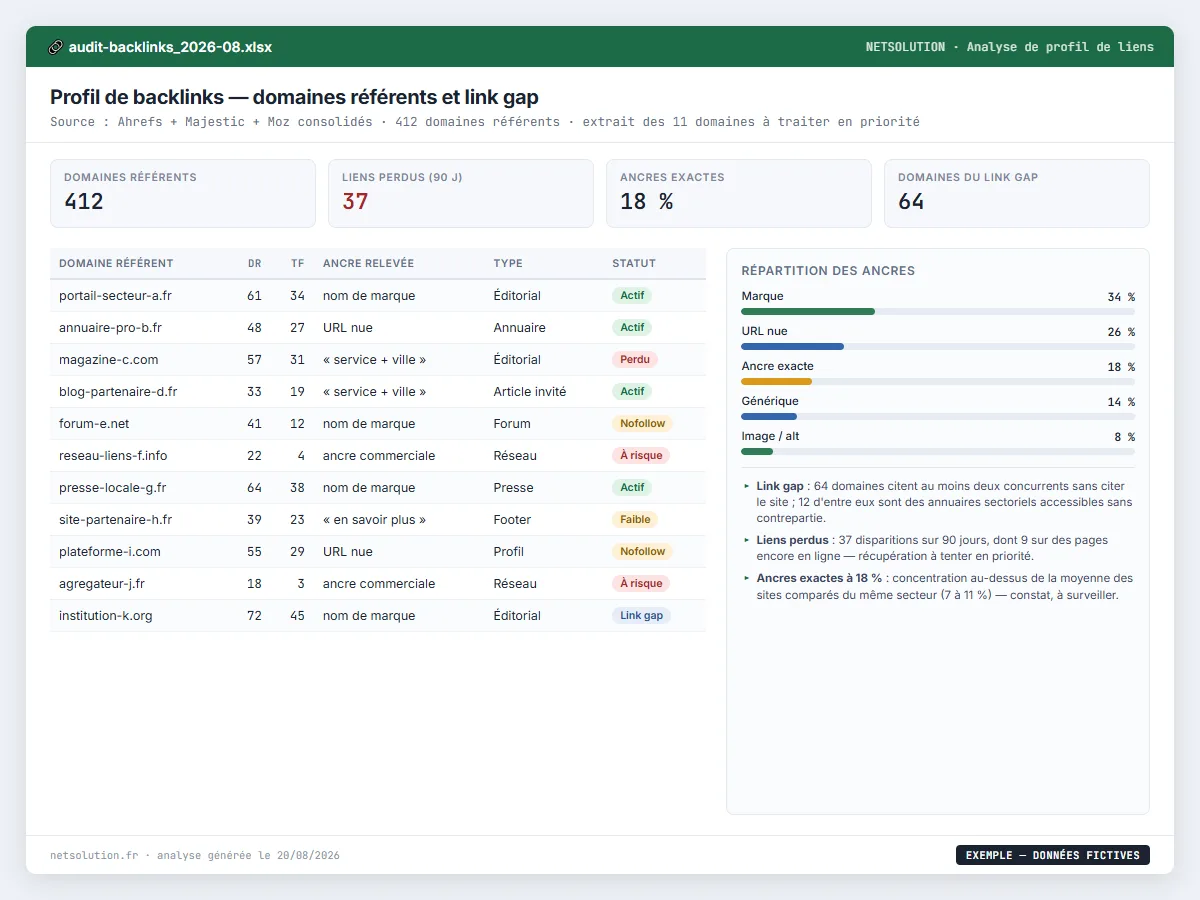Click the Exemple — données fictives badge
This screenshot has width=1200, height=900.
tap(1053, 855)
